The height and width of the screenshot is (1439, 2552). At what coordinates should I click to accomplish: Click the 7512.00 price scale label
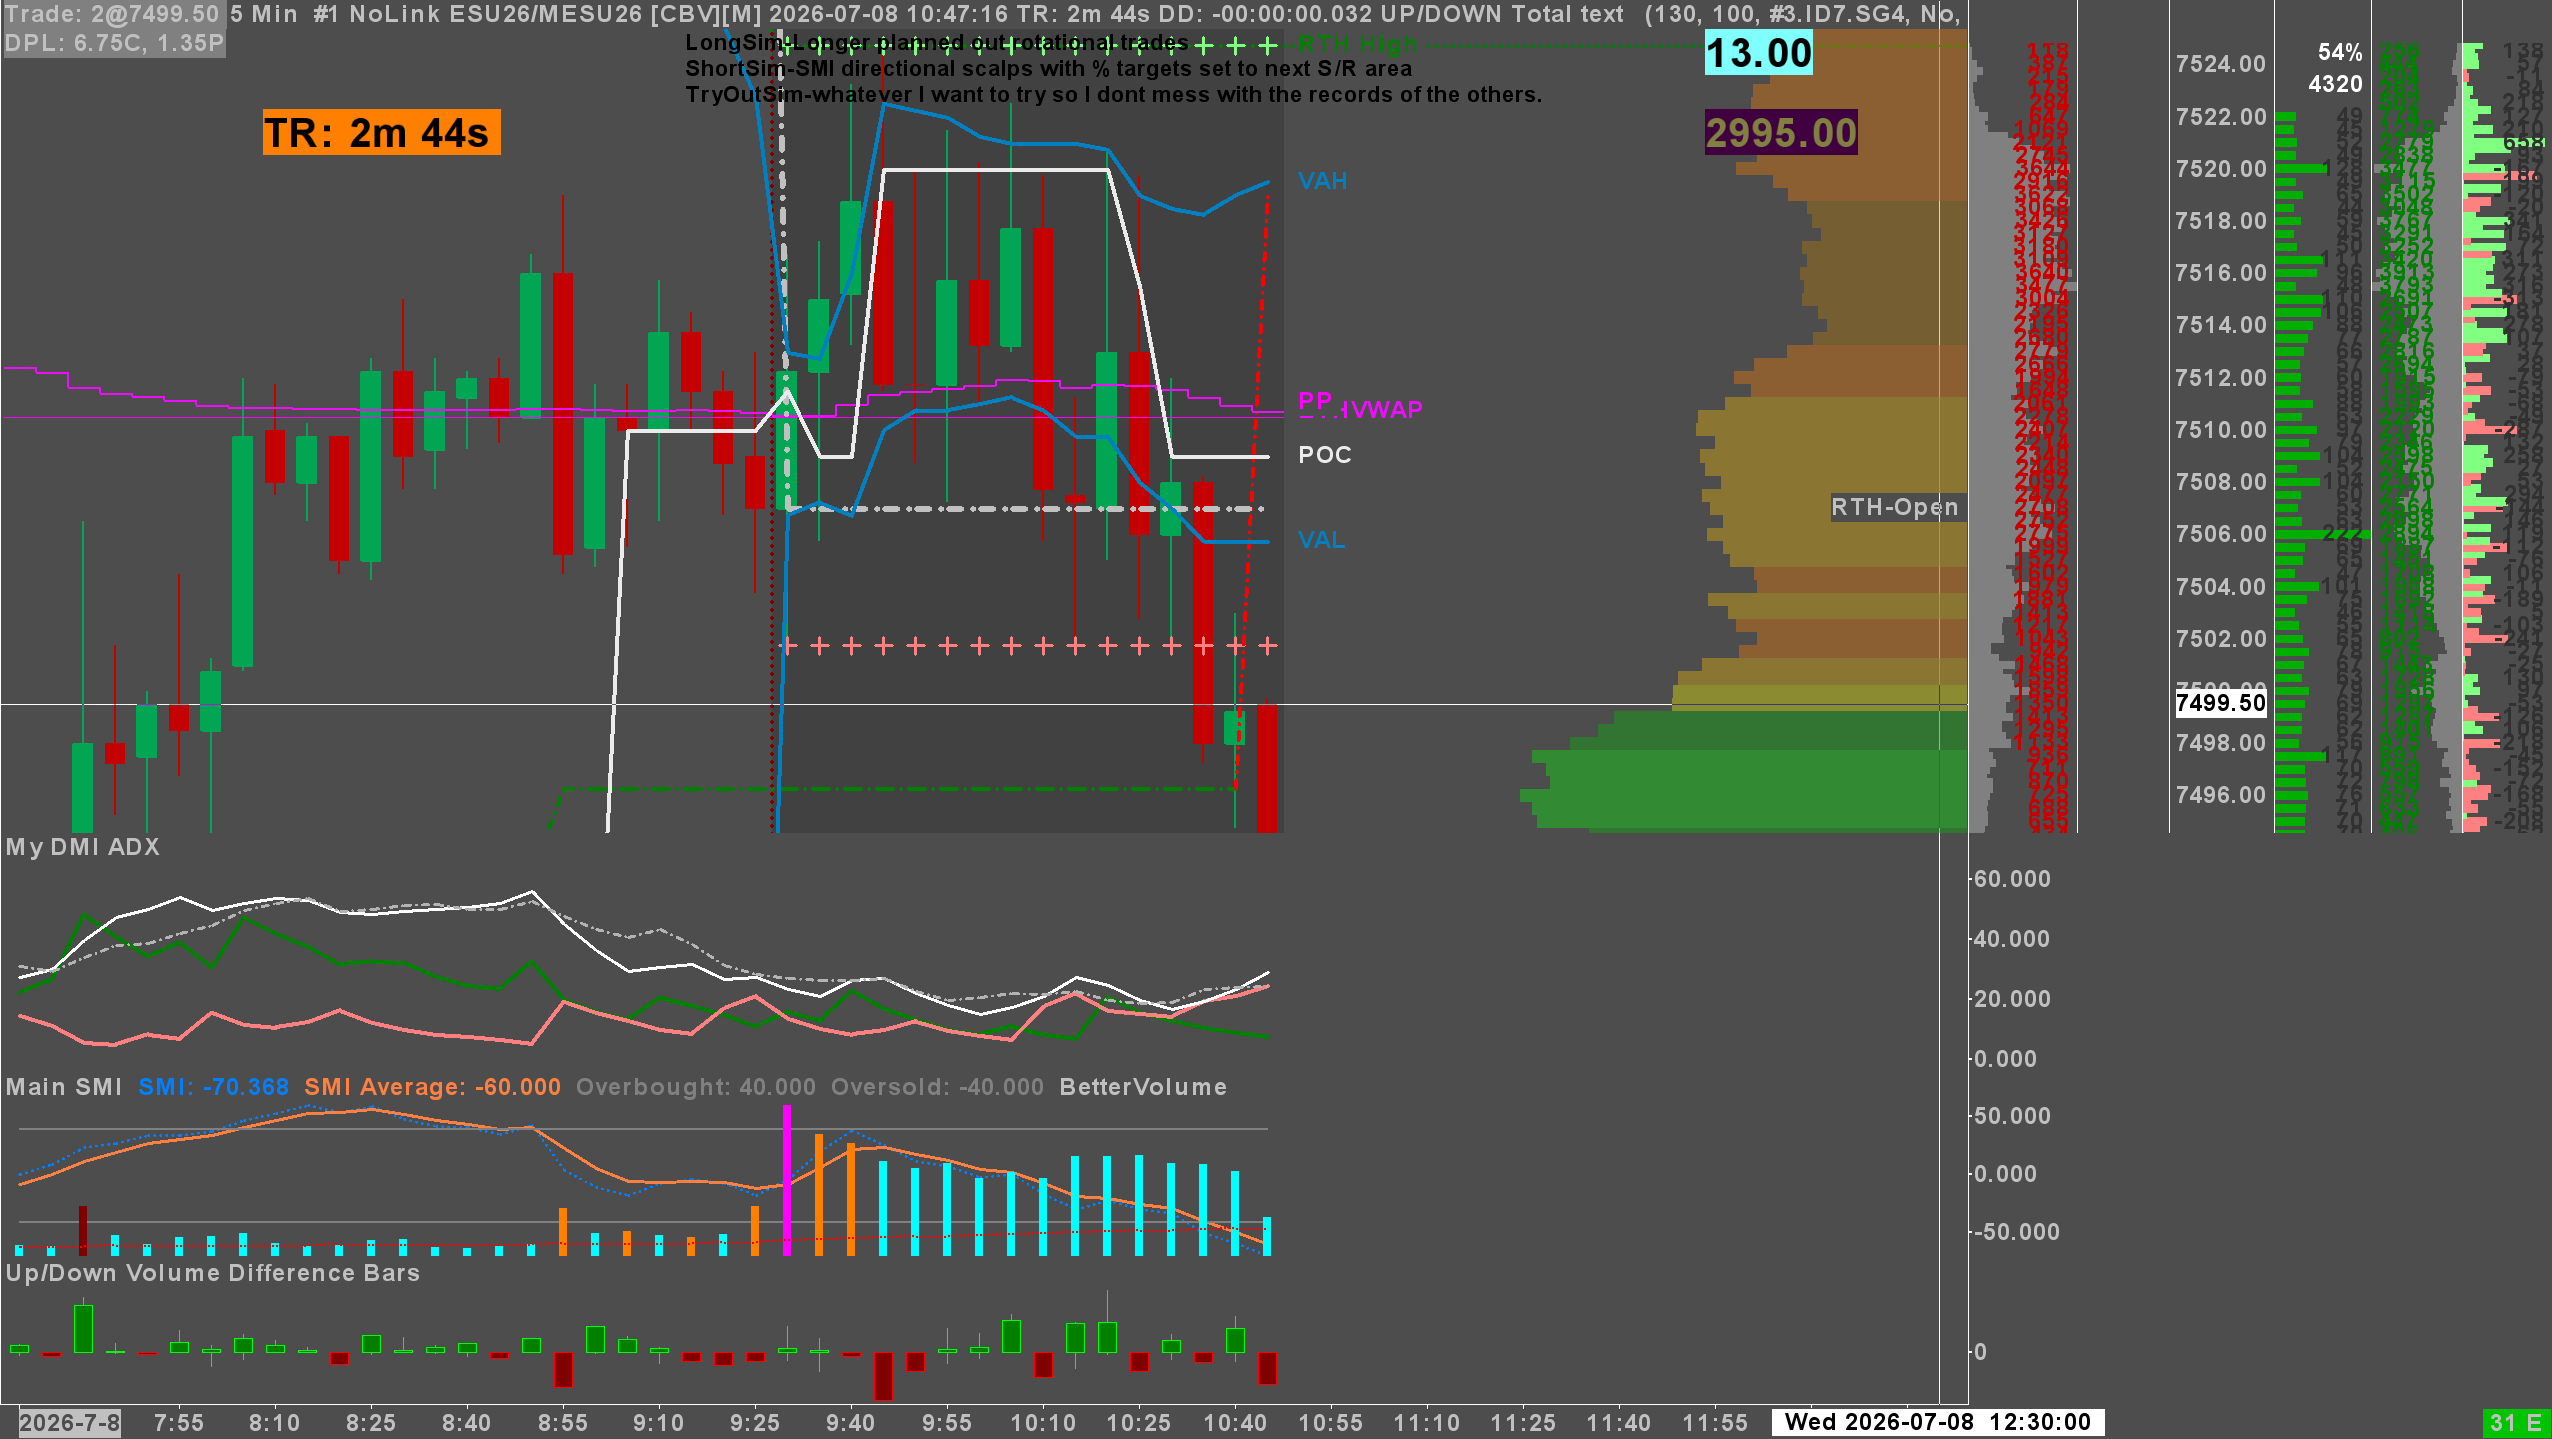[x=2221, y=378]
